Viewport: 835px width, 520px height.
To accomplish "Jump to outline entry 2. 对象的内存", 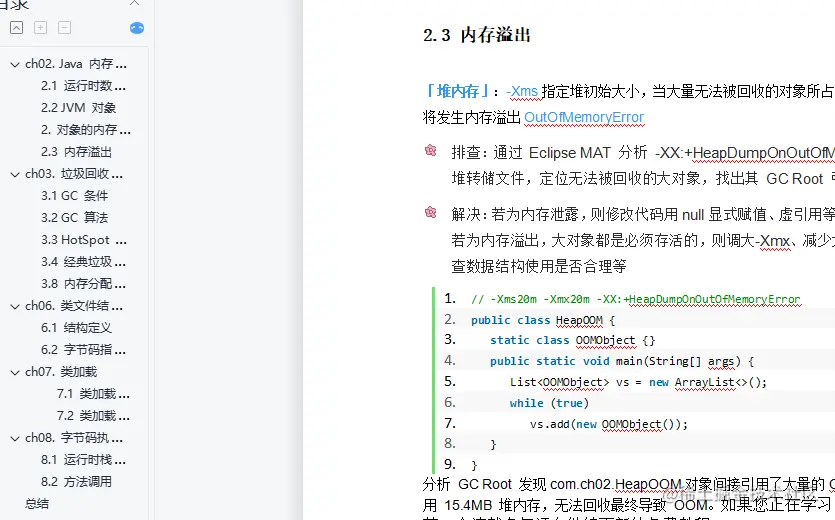I will [85, 130].
